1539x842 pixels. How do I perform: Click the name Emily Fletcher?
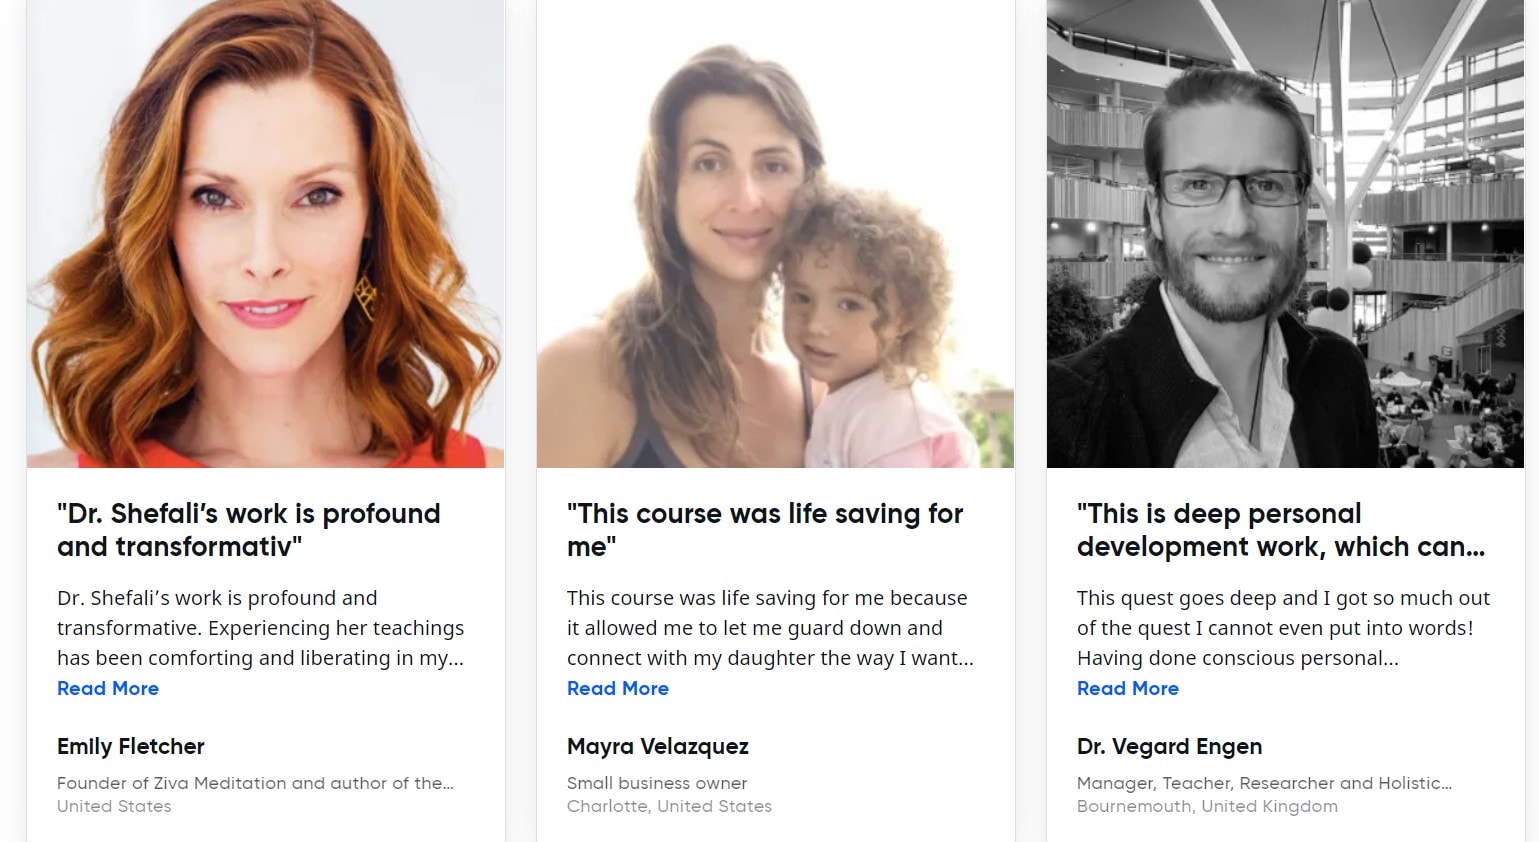click(130, 746)
